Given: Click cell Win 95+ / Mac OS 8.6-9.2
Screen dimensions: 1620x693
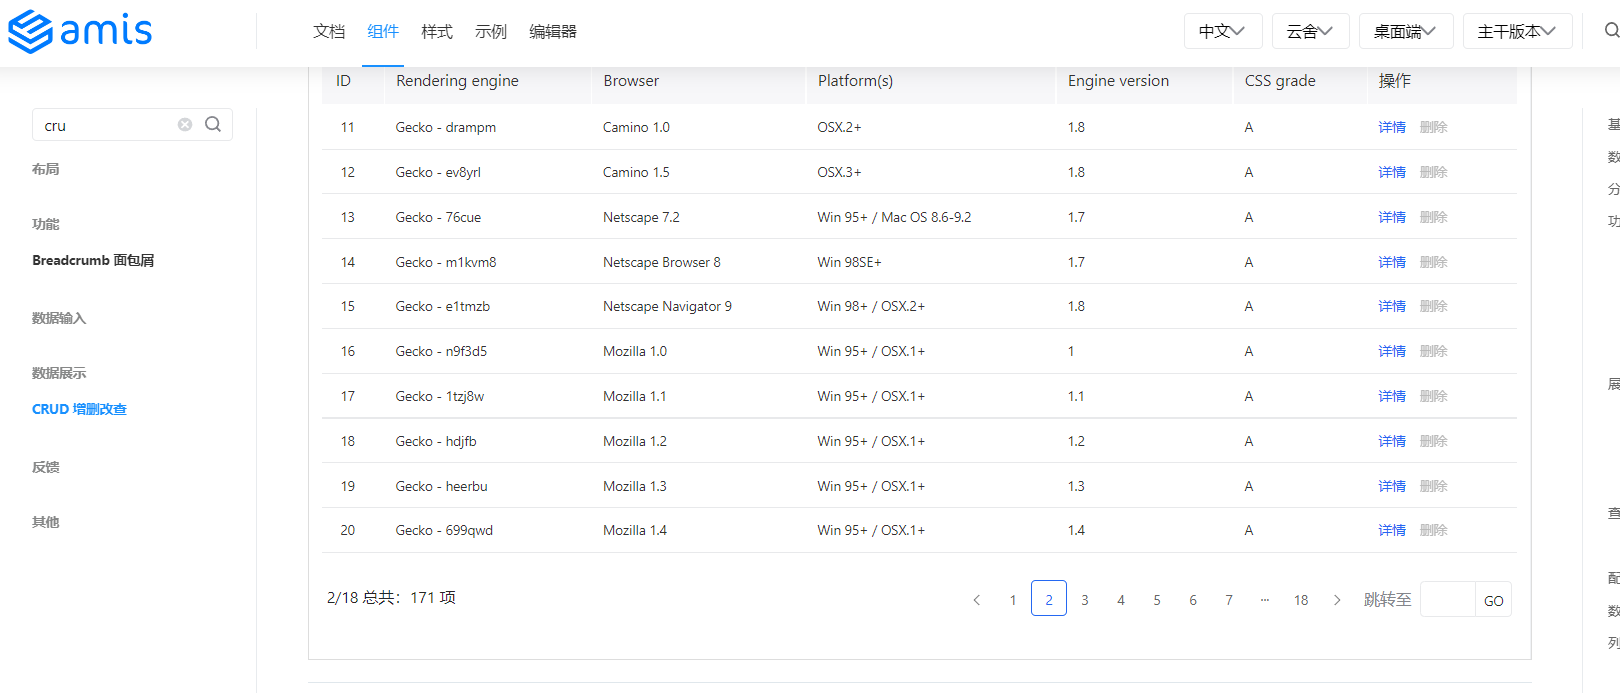Looking at the screenshot, I should coord(894,217).
